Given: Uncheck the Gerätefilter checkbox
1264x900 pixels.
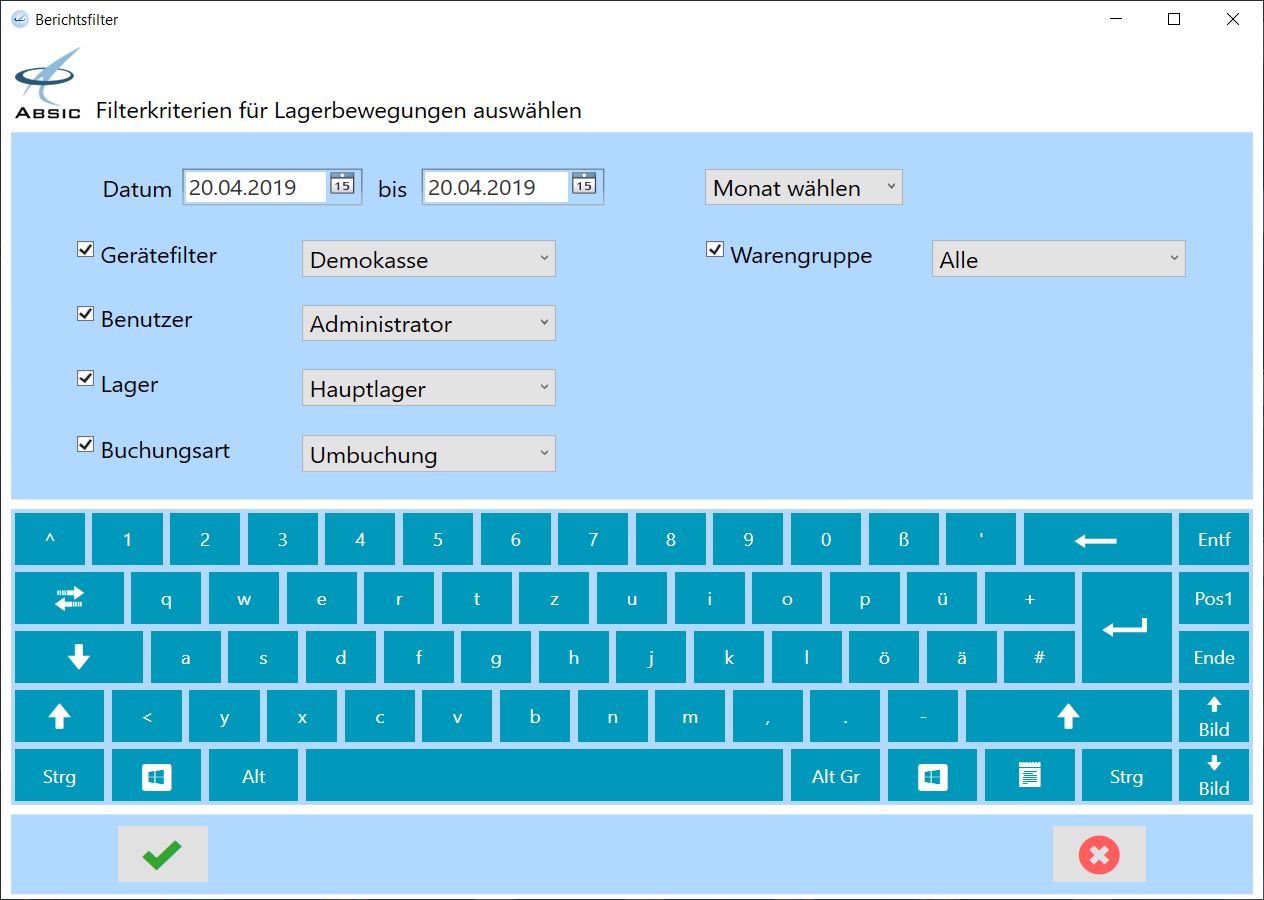Looking at the screenshot, I should pos(86,250).
